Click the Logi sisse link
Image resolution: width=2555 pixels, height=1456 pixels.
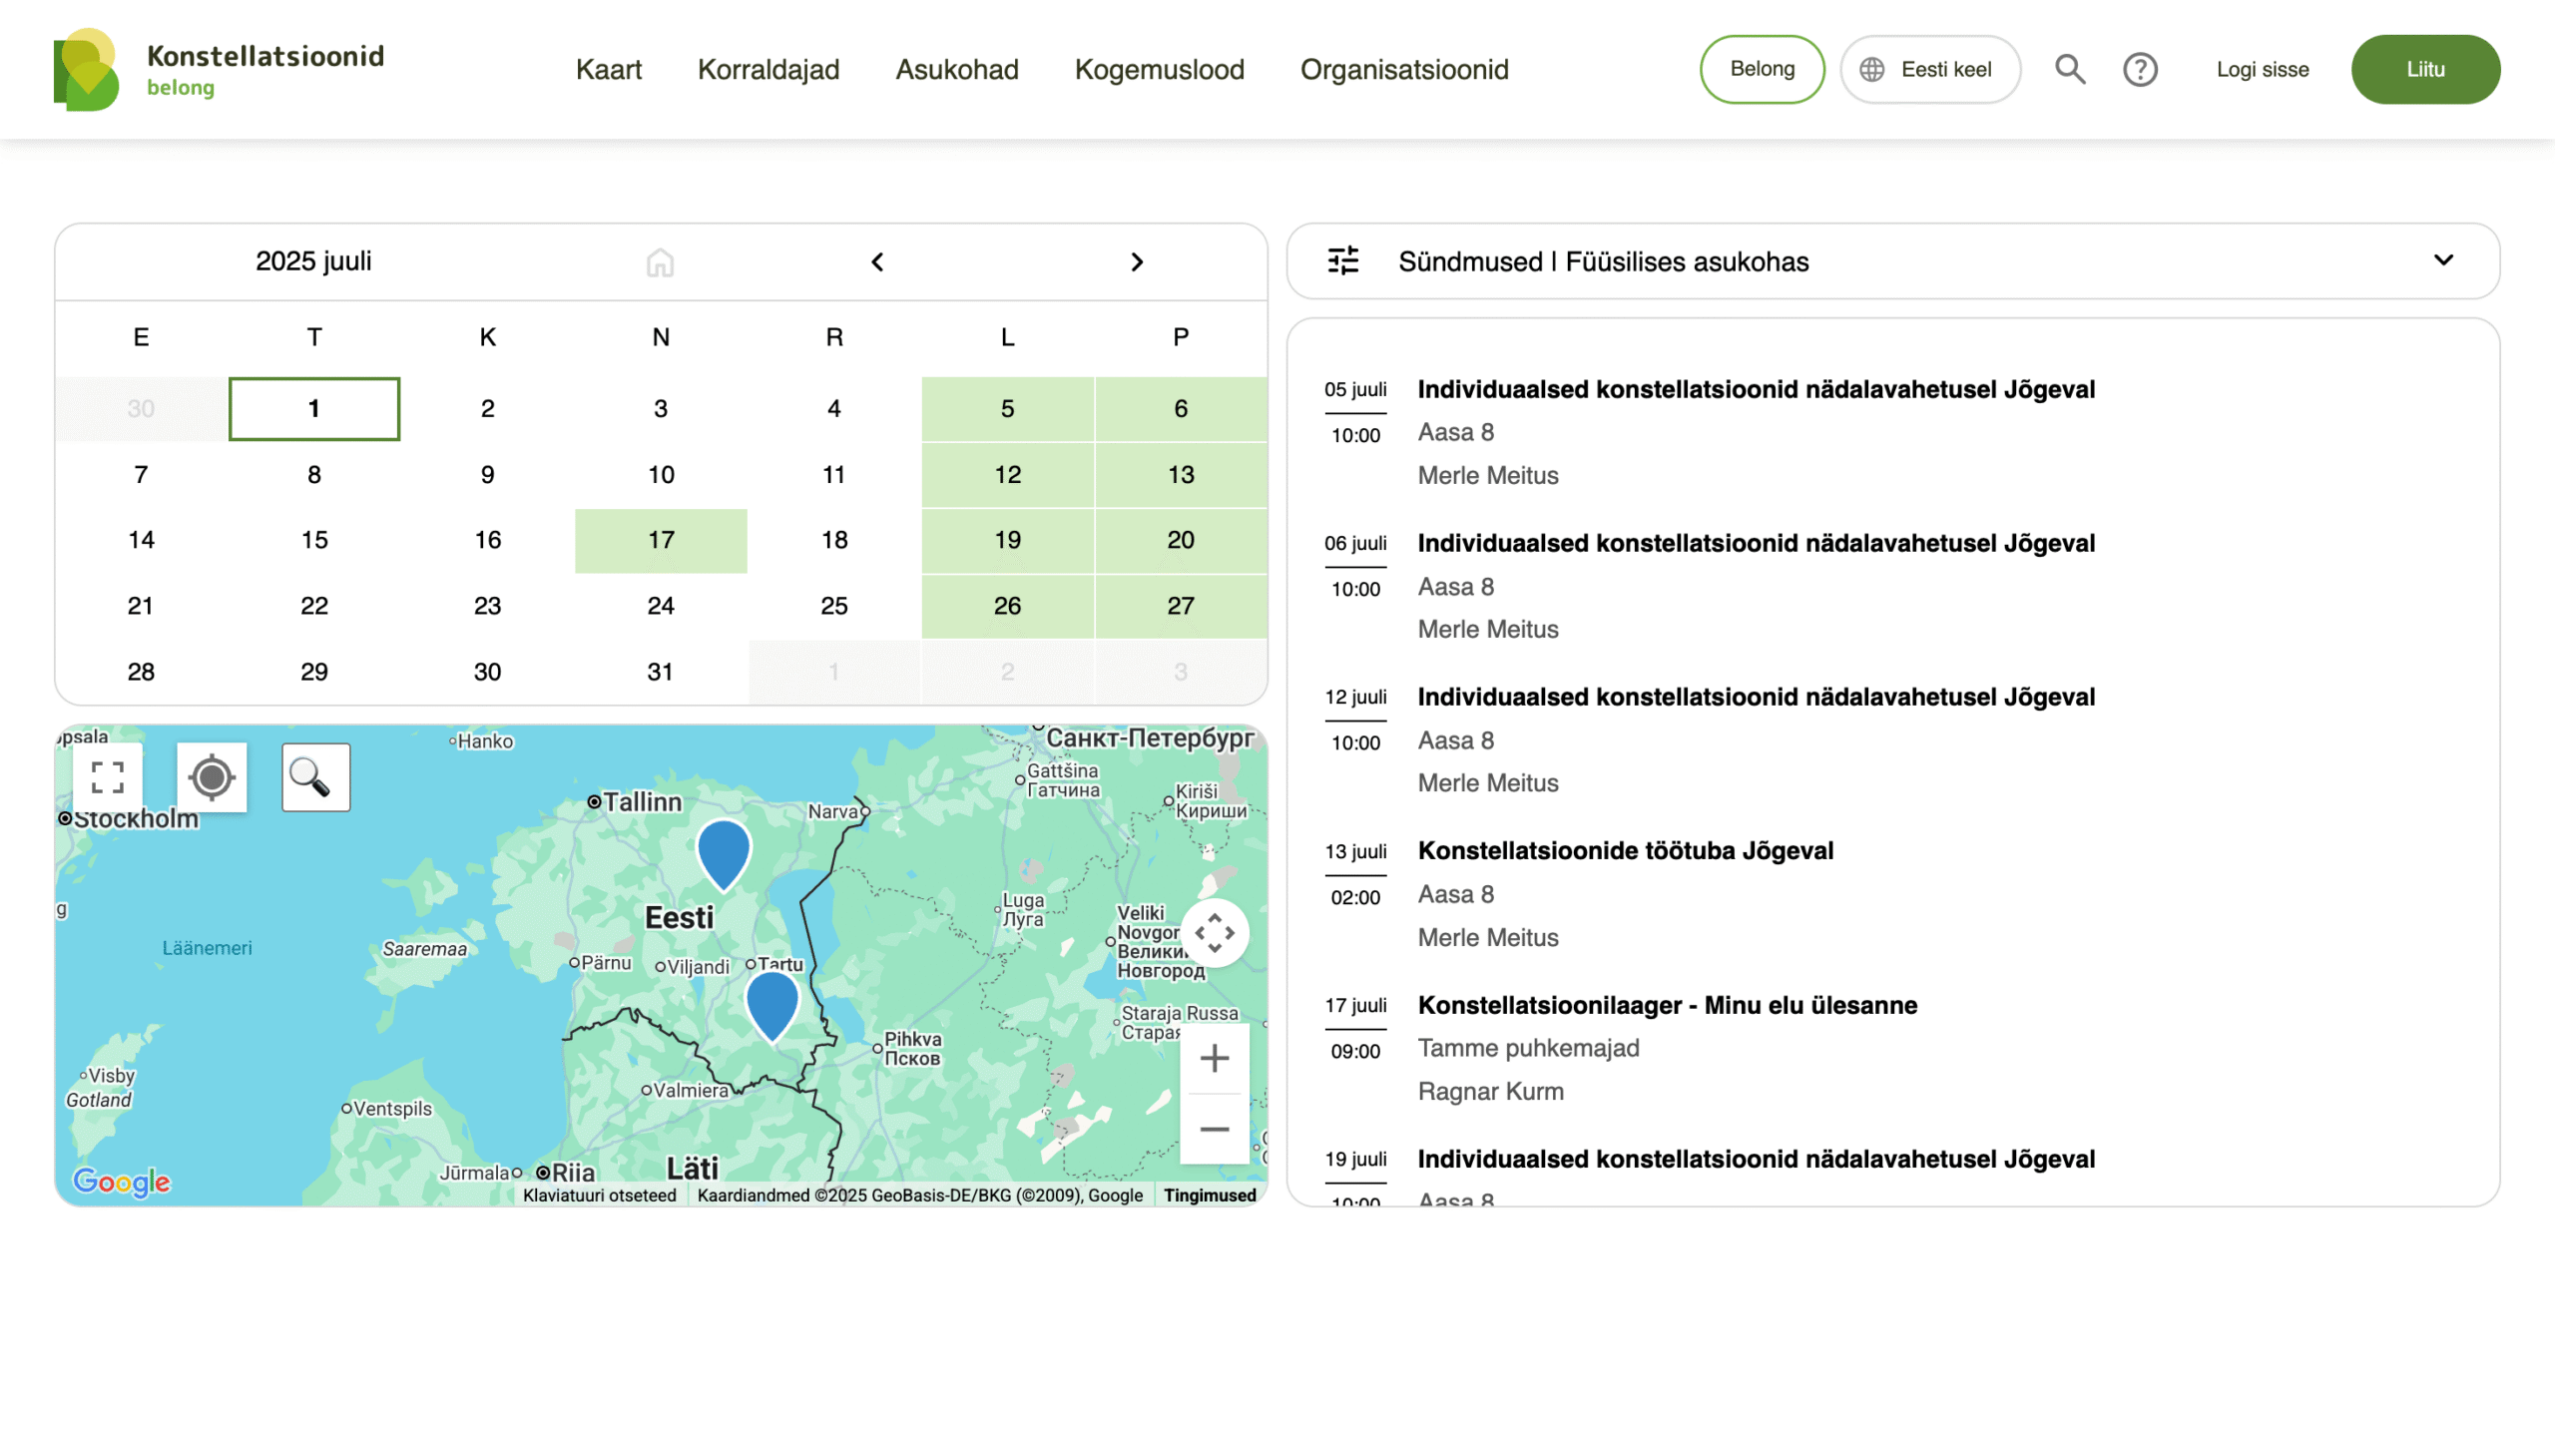pyautogui.click(x=2262, y=69)
